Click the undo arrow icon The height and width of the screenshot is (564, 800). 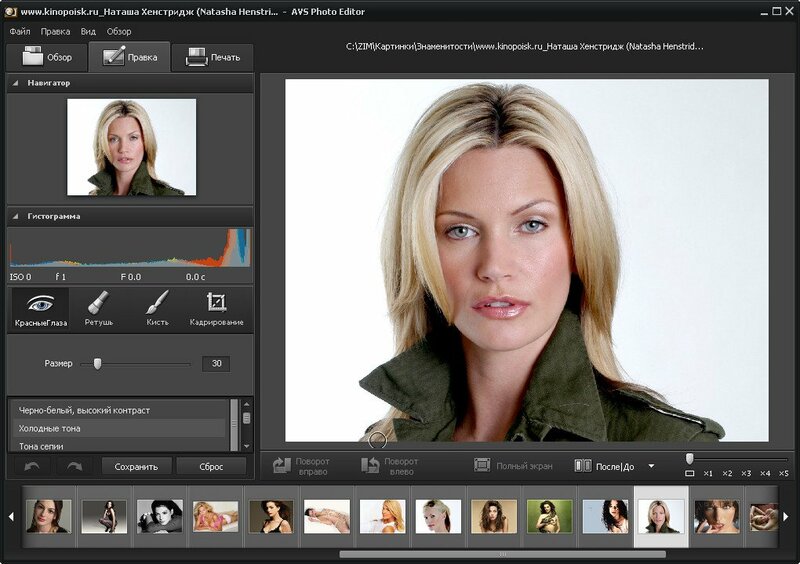coord(32,466)
